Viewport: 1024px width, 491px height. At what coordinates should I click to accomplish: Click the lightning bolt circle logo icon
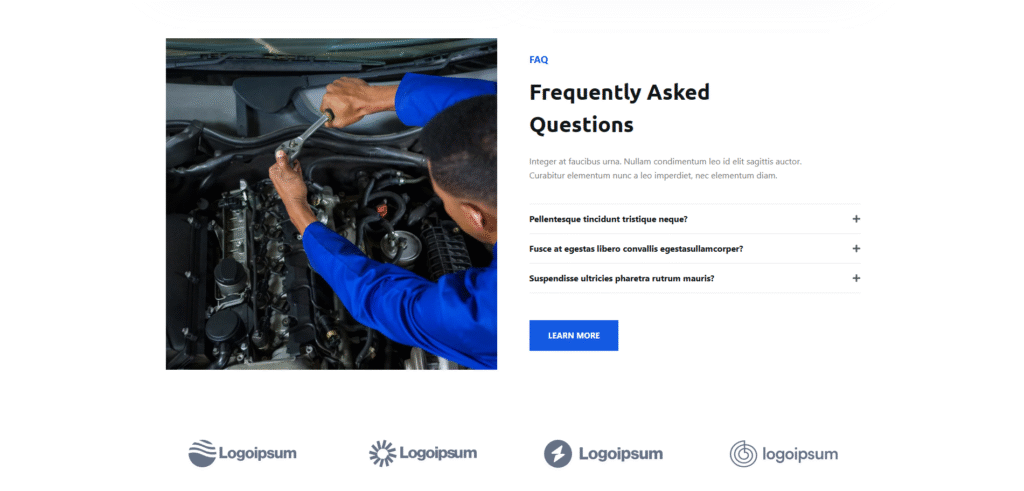pyautogui.click(x=558, y=454)
